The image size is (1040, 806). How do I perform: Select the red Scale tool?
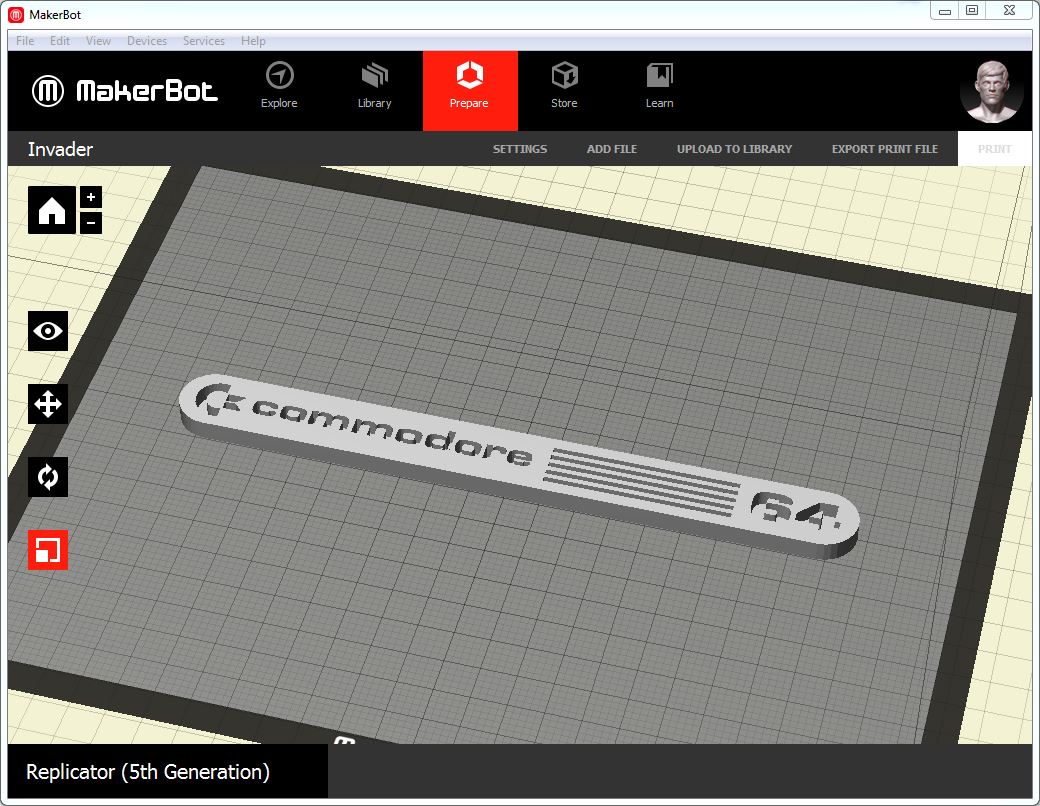click(48, 550)
